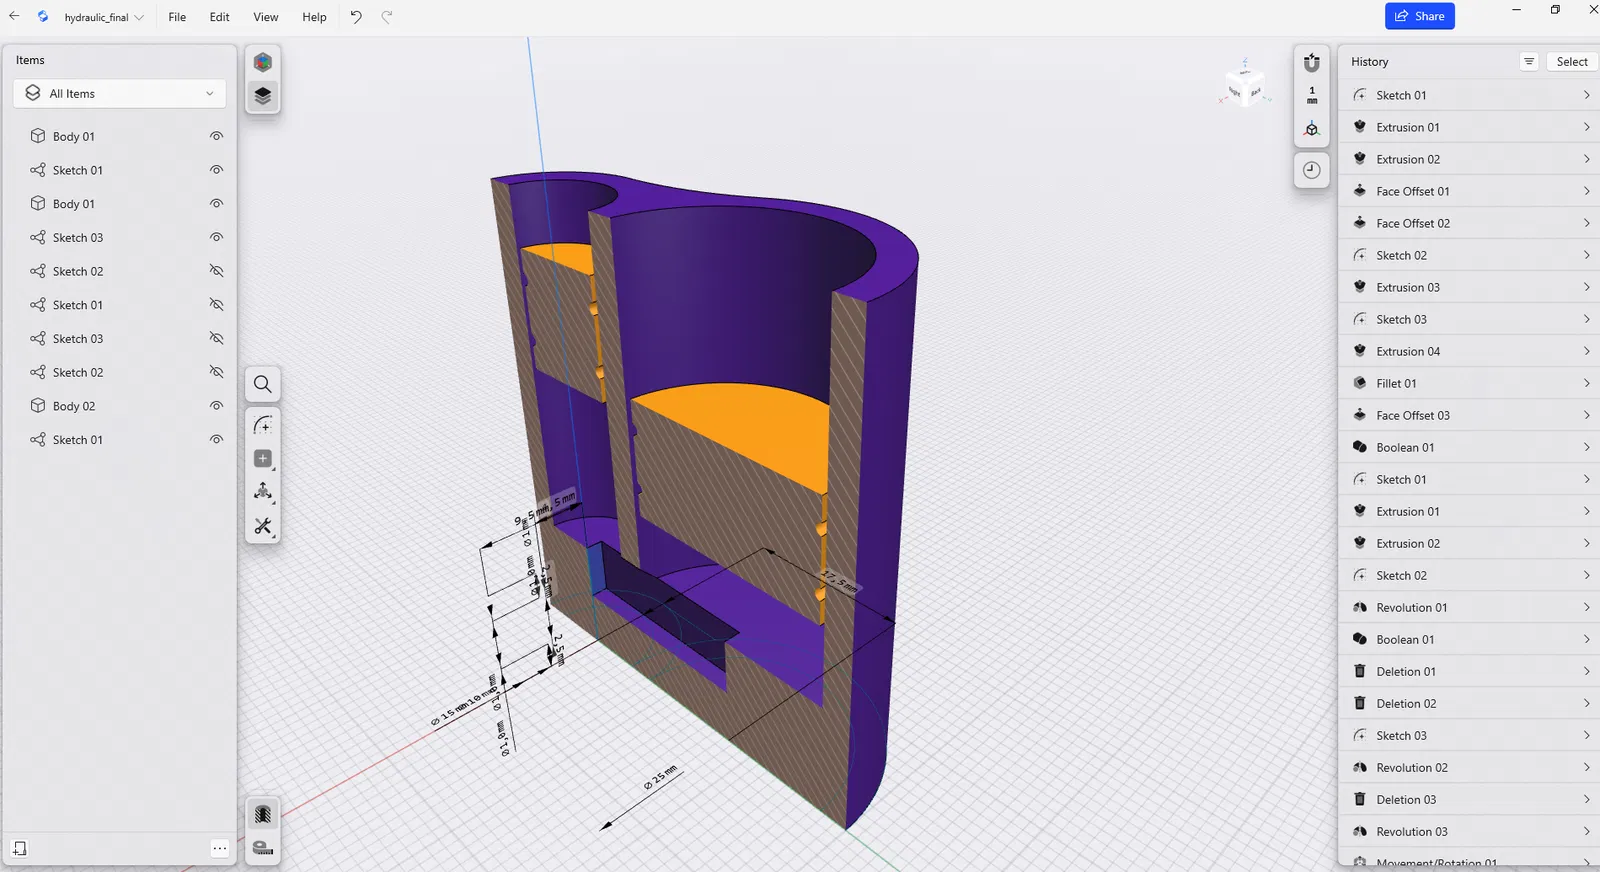1600x872 pixels.
Task: Hide Body 02 using its eye icon
Action: click(216, 406)
